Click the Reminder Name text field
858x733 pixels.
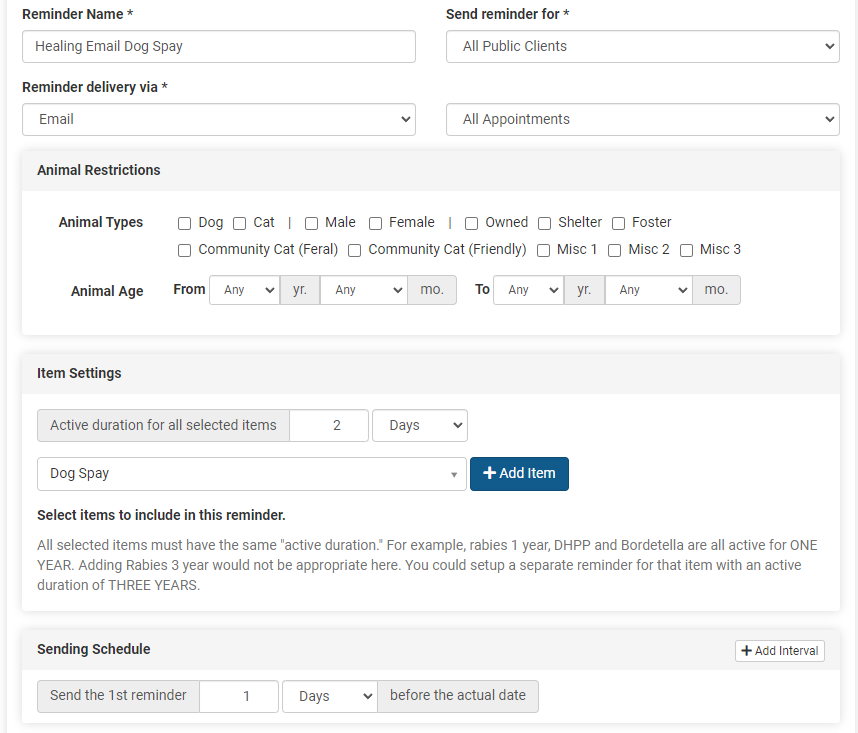218,46
